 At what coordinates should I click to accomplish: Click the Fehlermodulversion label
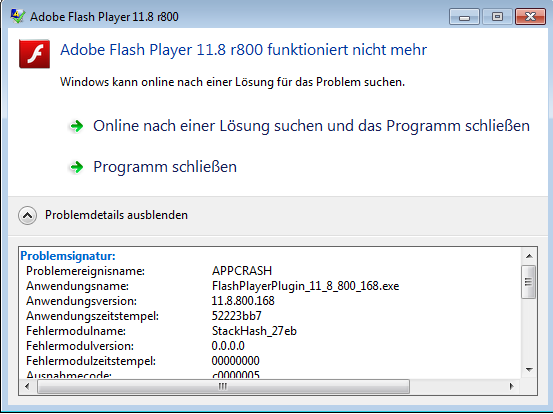(80, 346)
